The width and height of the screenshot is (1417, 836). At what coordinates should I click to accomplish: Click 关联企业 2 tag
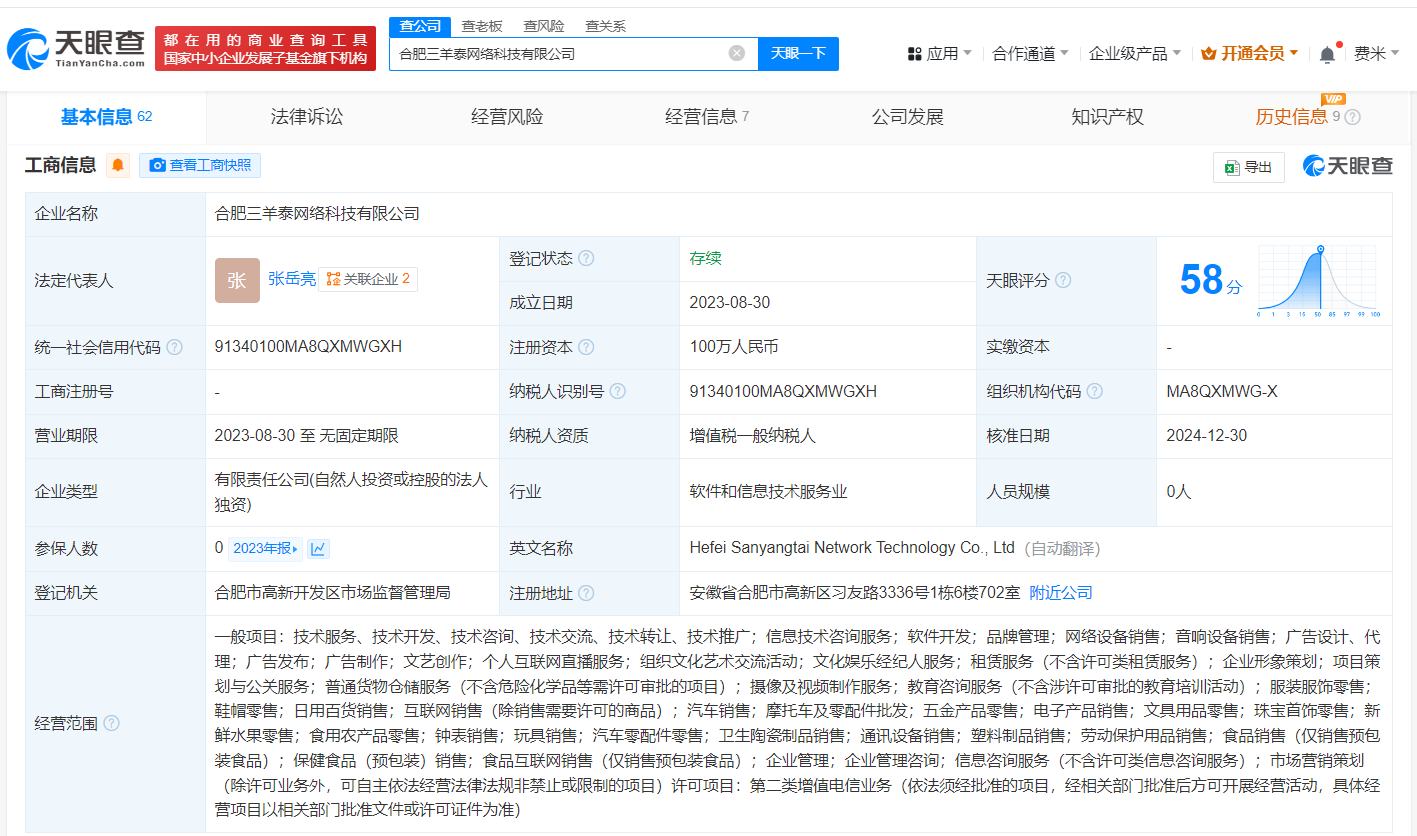(x=368, y=279)
